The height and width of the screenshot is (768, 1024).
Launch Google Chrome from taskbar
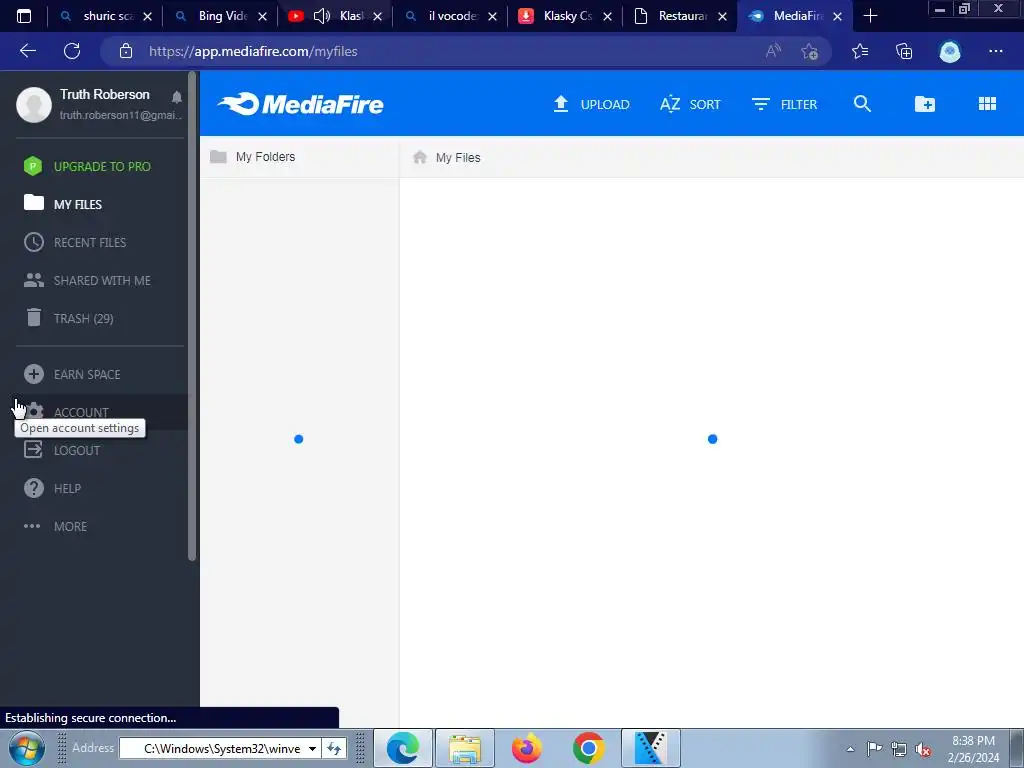point(588,748)
